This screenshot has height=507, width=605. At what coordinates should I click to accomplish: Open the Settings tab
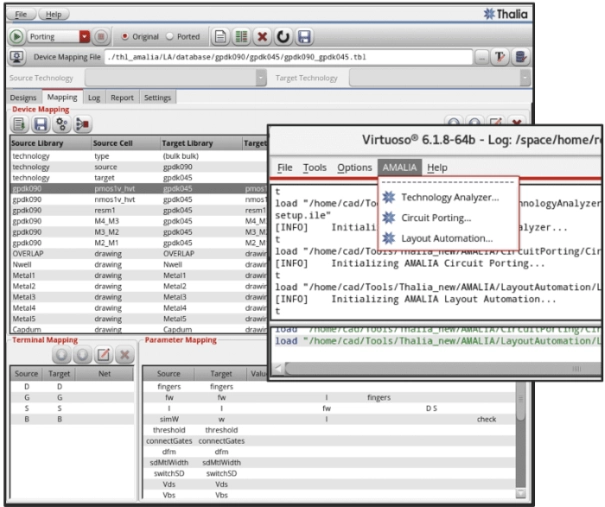[x=157, y=98]
